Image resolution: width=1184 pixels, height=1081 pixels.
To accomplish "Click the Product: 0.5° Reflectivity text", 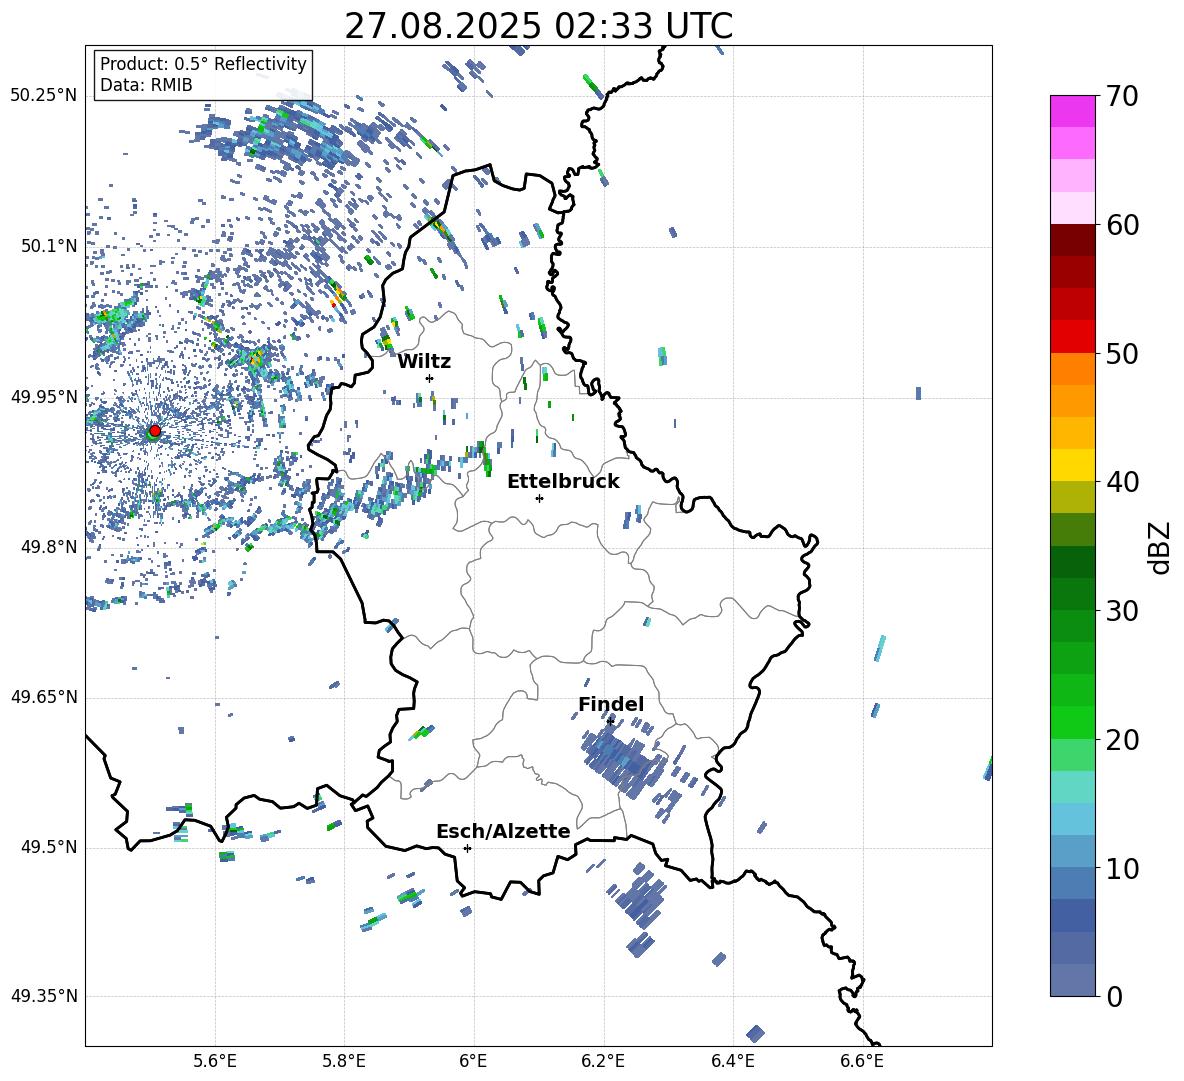I will 203,63.
